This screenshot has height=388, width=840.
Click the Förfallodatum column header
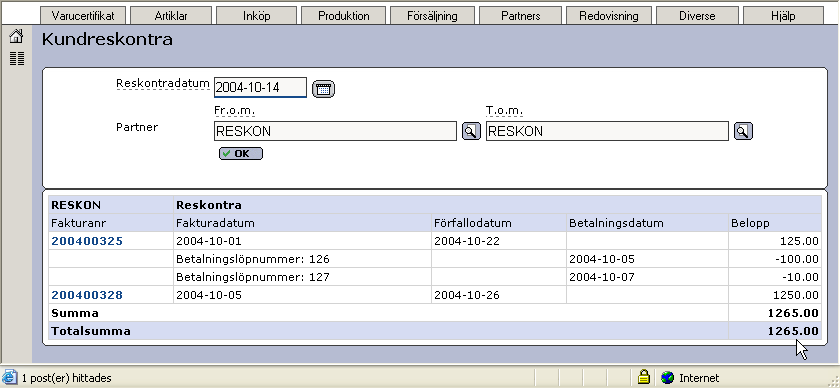pos(473,223)
